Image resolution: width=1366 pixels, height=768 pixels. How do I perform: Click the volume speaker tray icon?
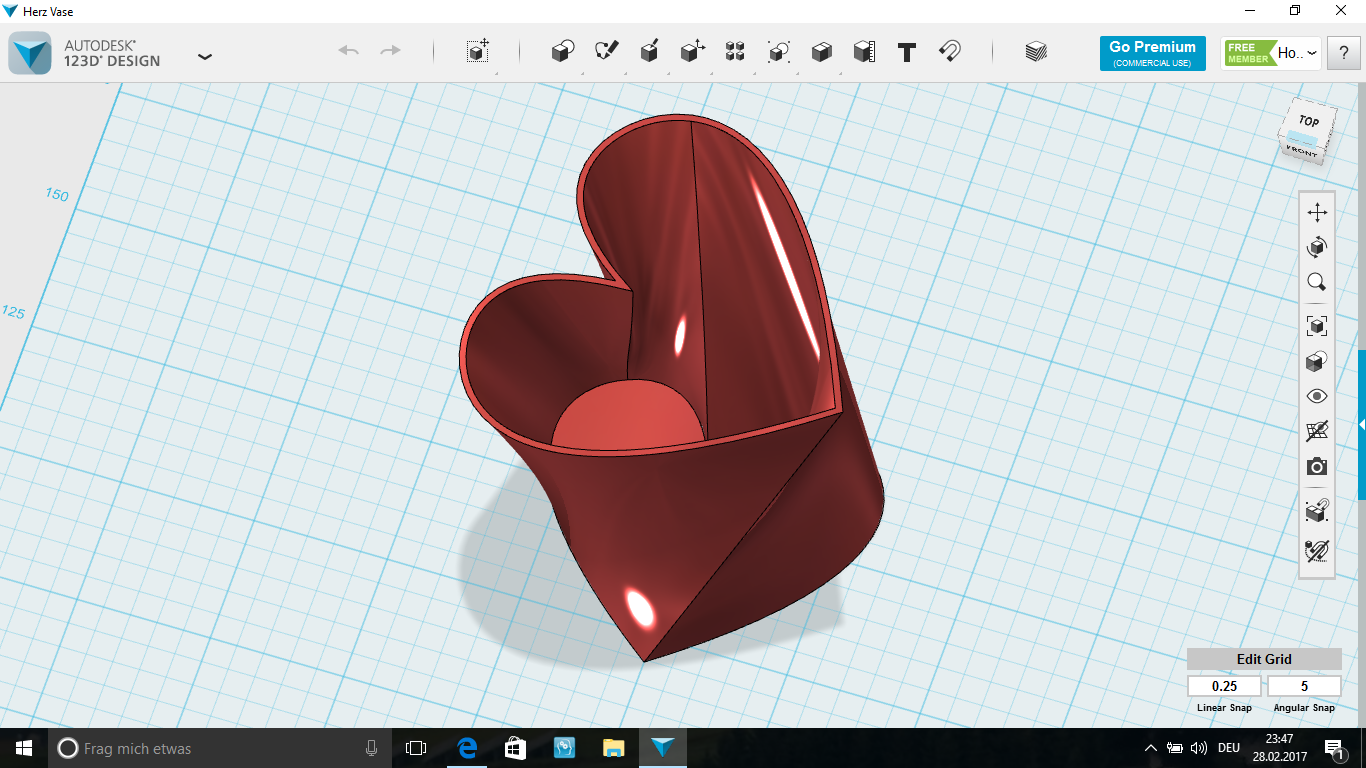[1199, 748]
